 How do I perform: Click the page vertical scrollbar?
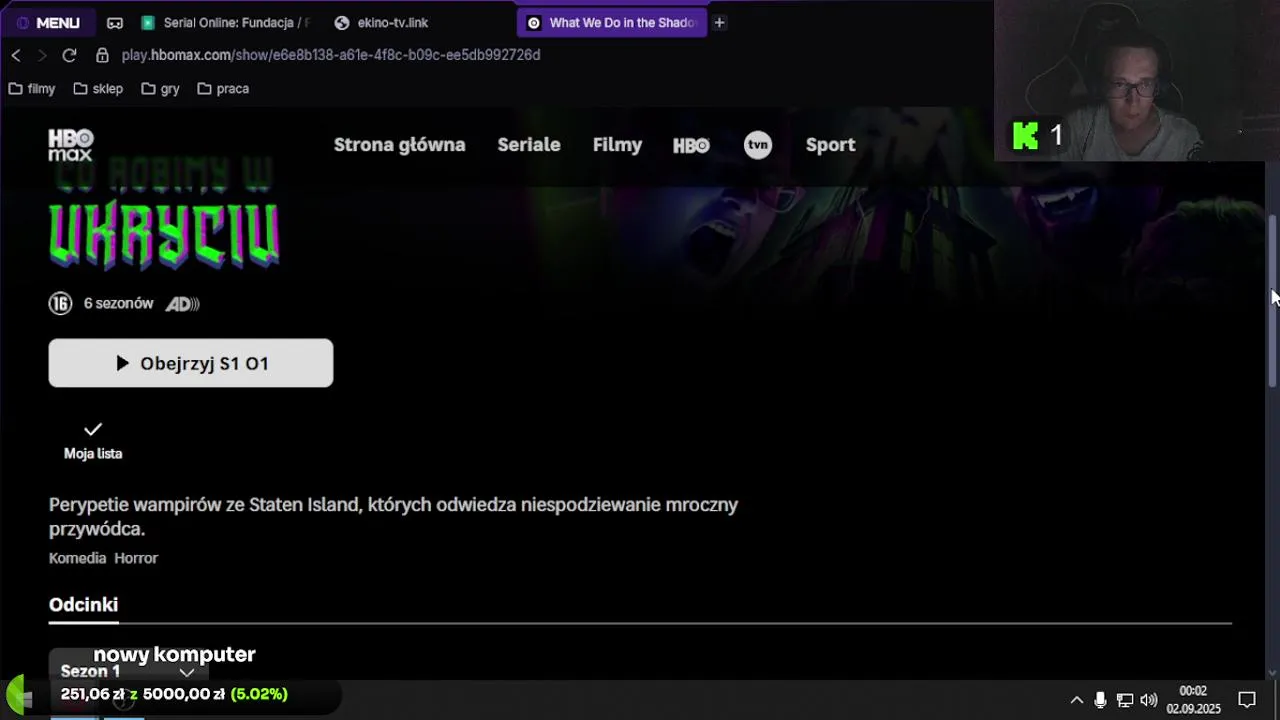1273,300
